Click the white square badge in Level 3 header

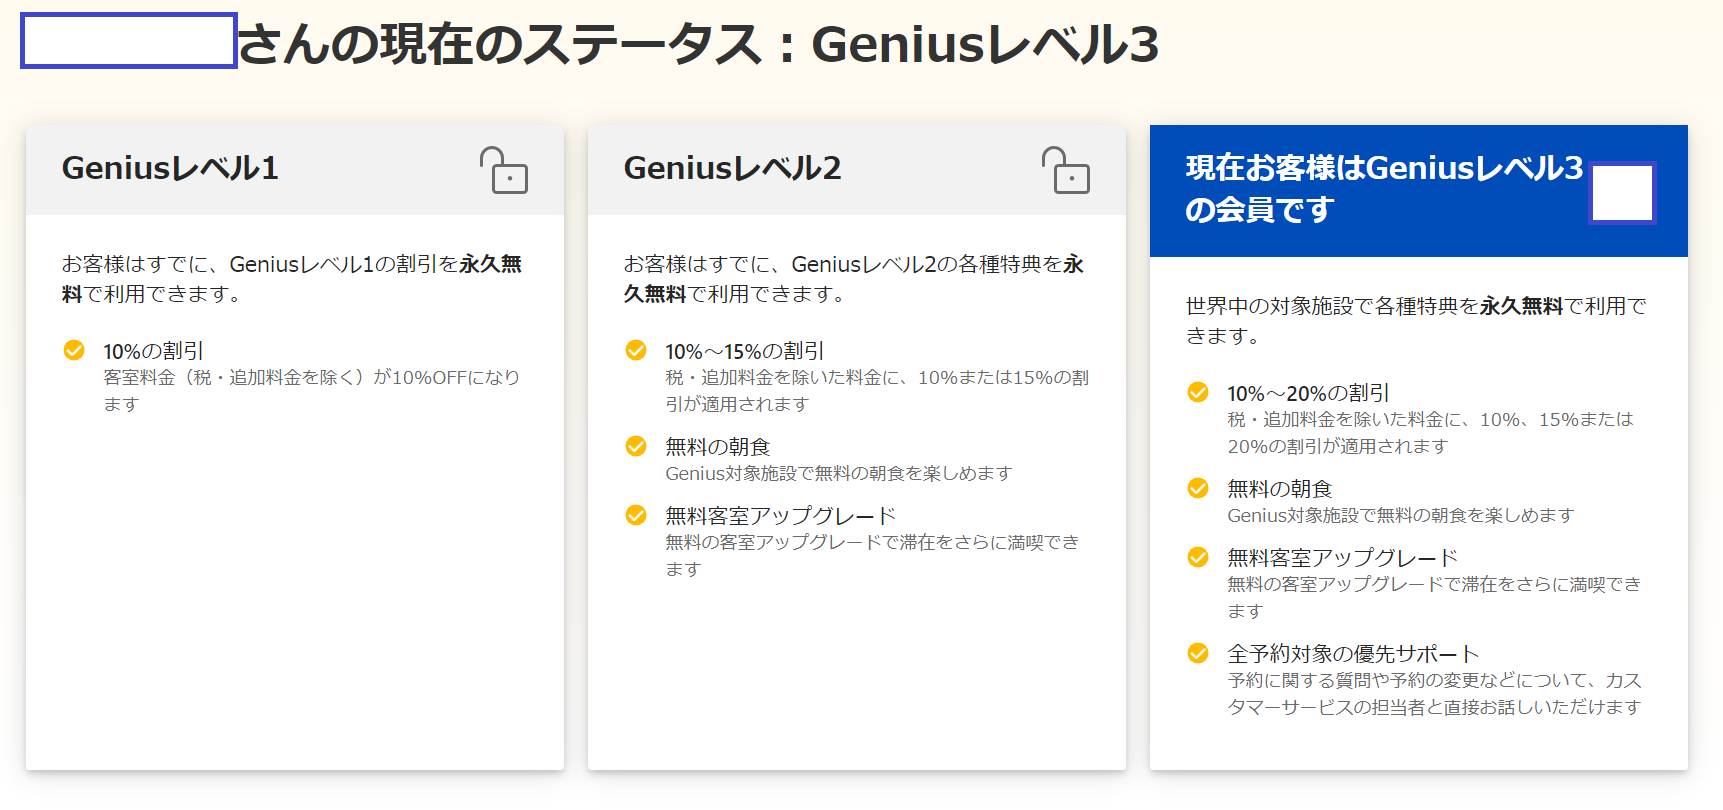(x=1622, y=193)
